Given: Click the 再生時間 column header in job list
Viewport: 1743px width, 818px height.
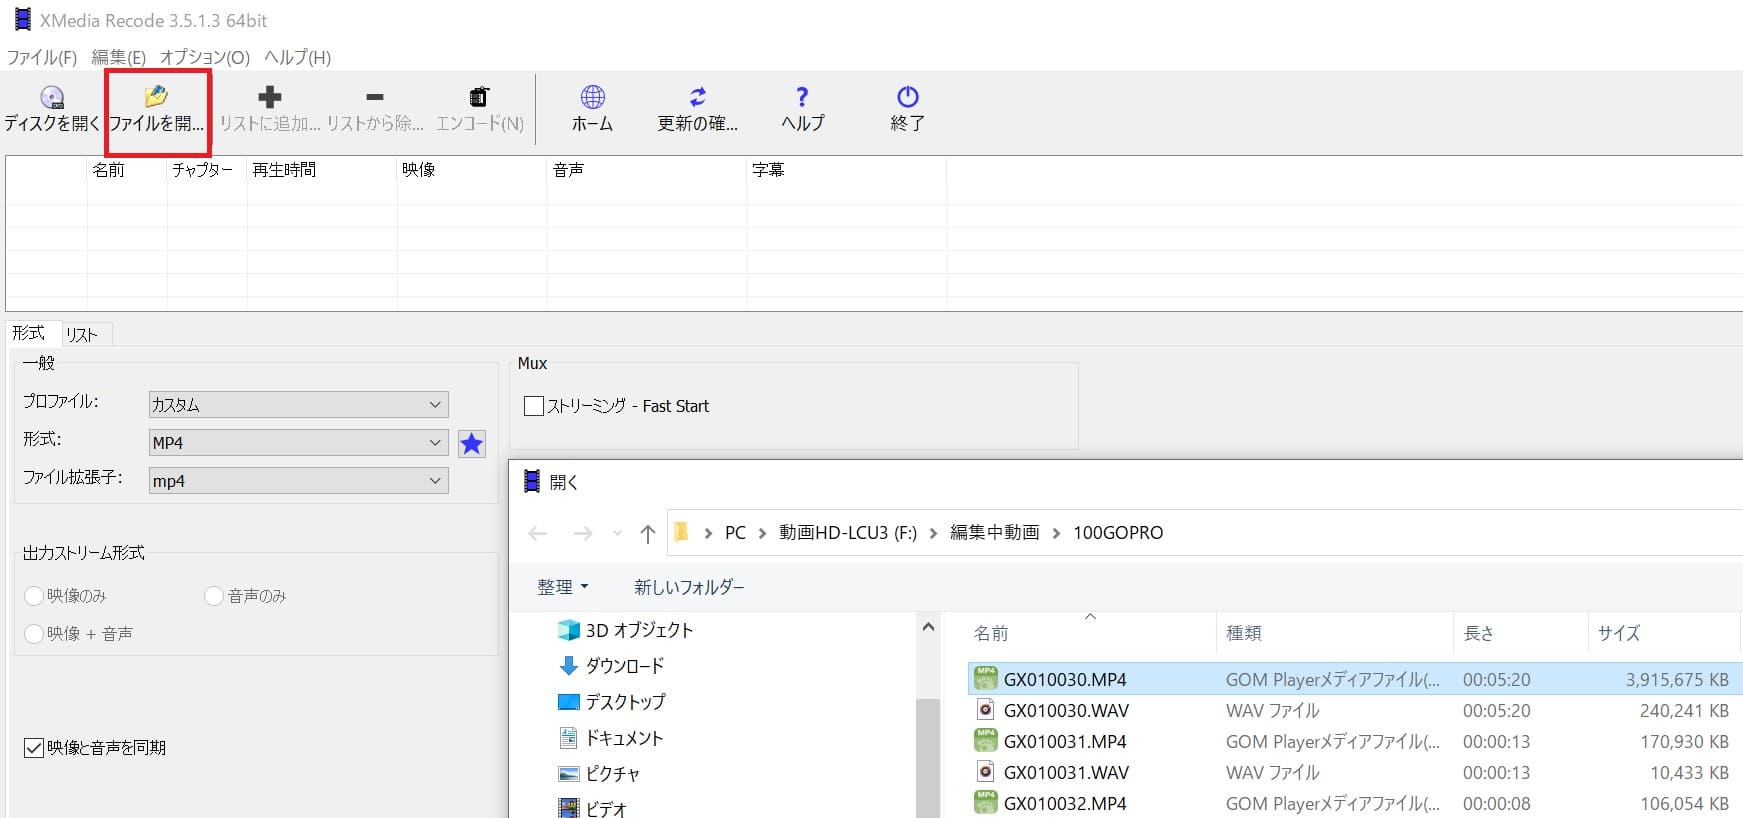Looking at the screenshot, I should [x=322, y=170].
